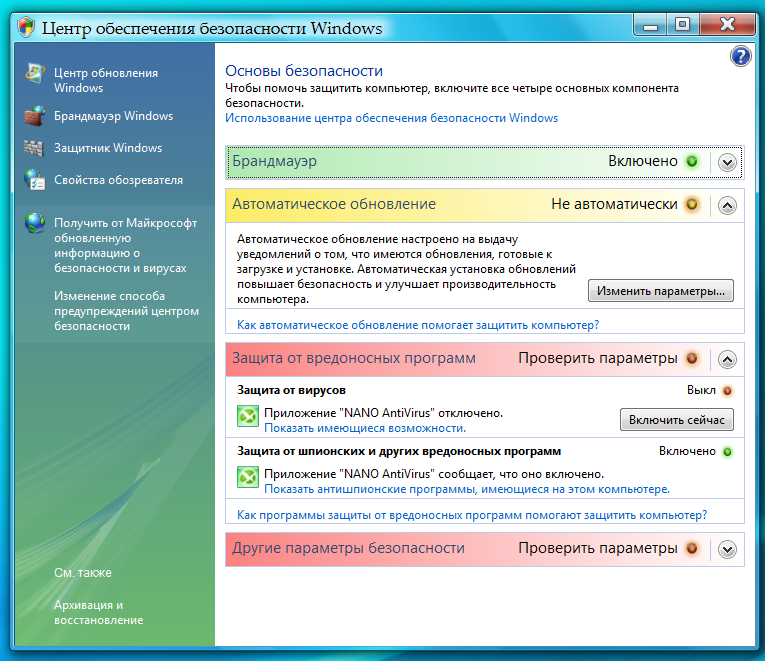This screenshot has width=765, height=661.
Task: Click the Защитник Windows sidebar icon
Action: 35,148
